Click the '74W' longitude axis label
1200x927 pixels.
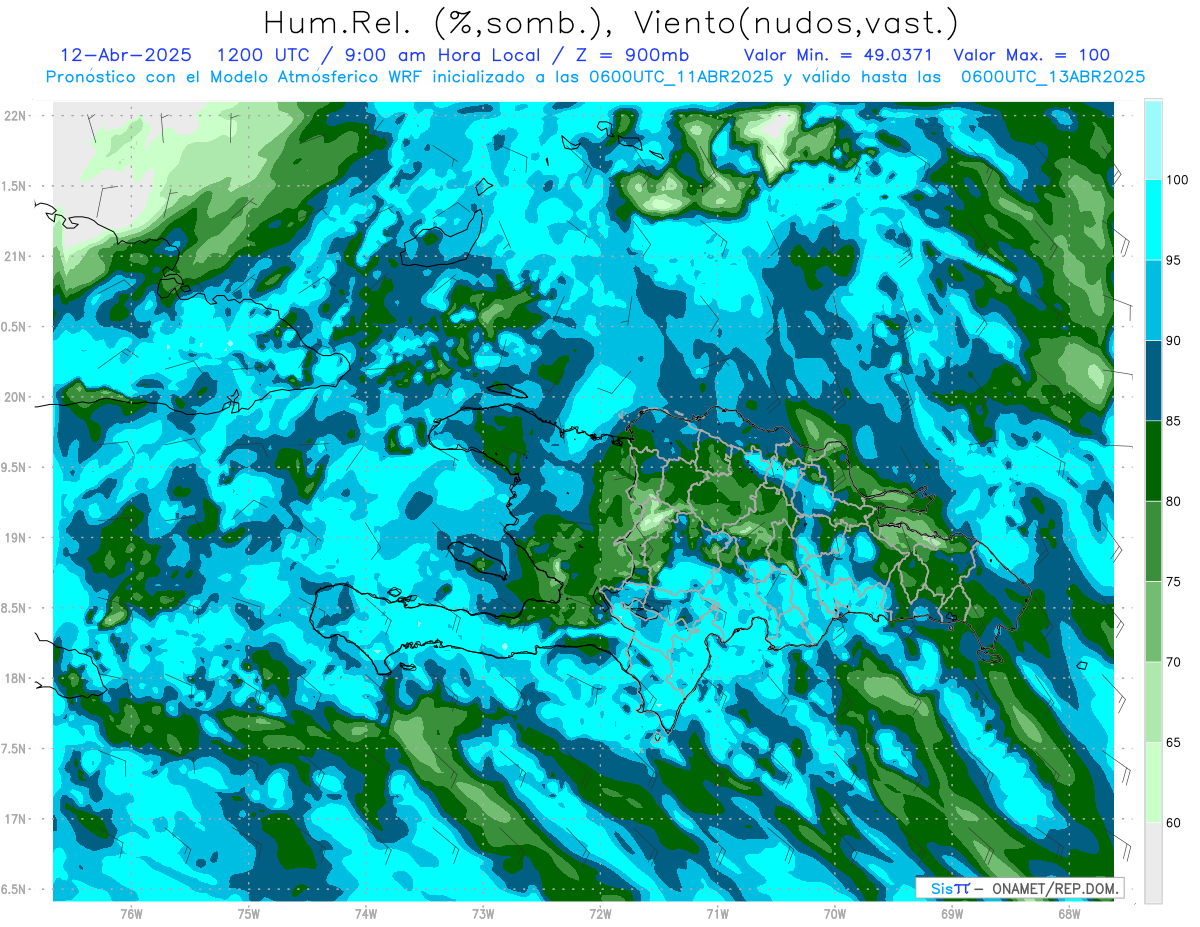click(x=366, y=913)
